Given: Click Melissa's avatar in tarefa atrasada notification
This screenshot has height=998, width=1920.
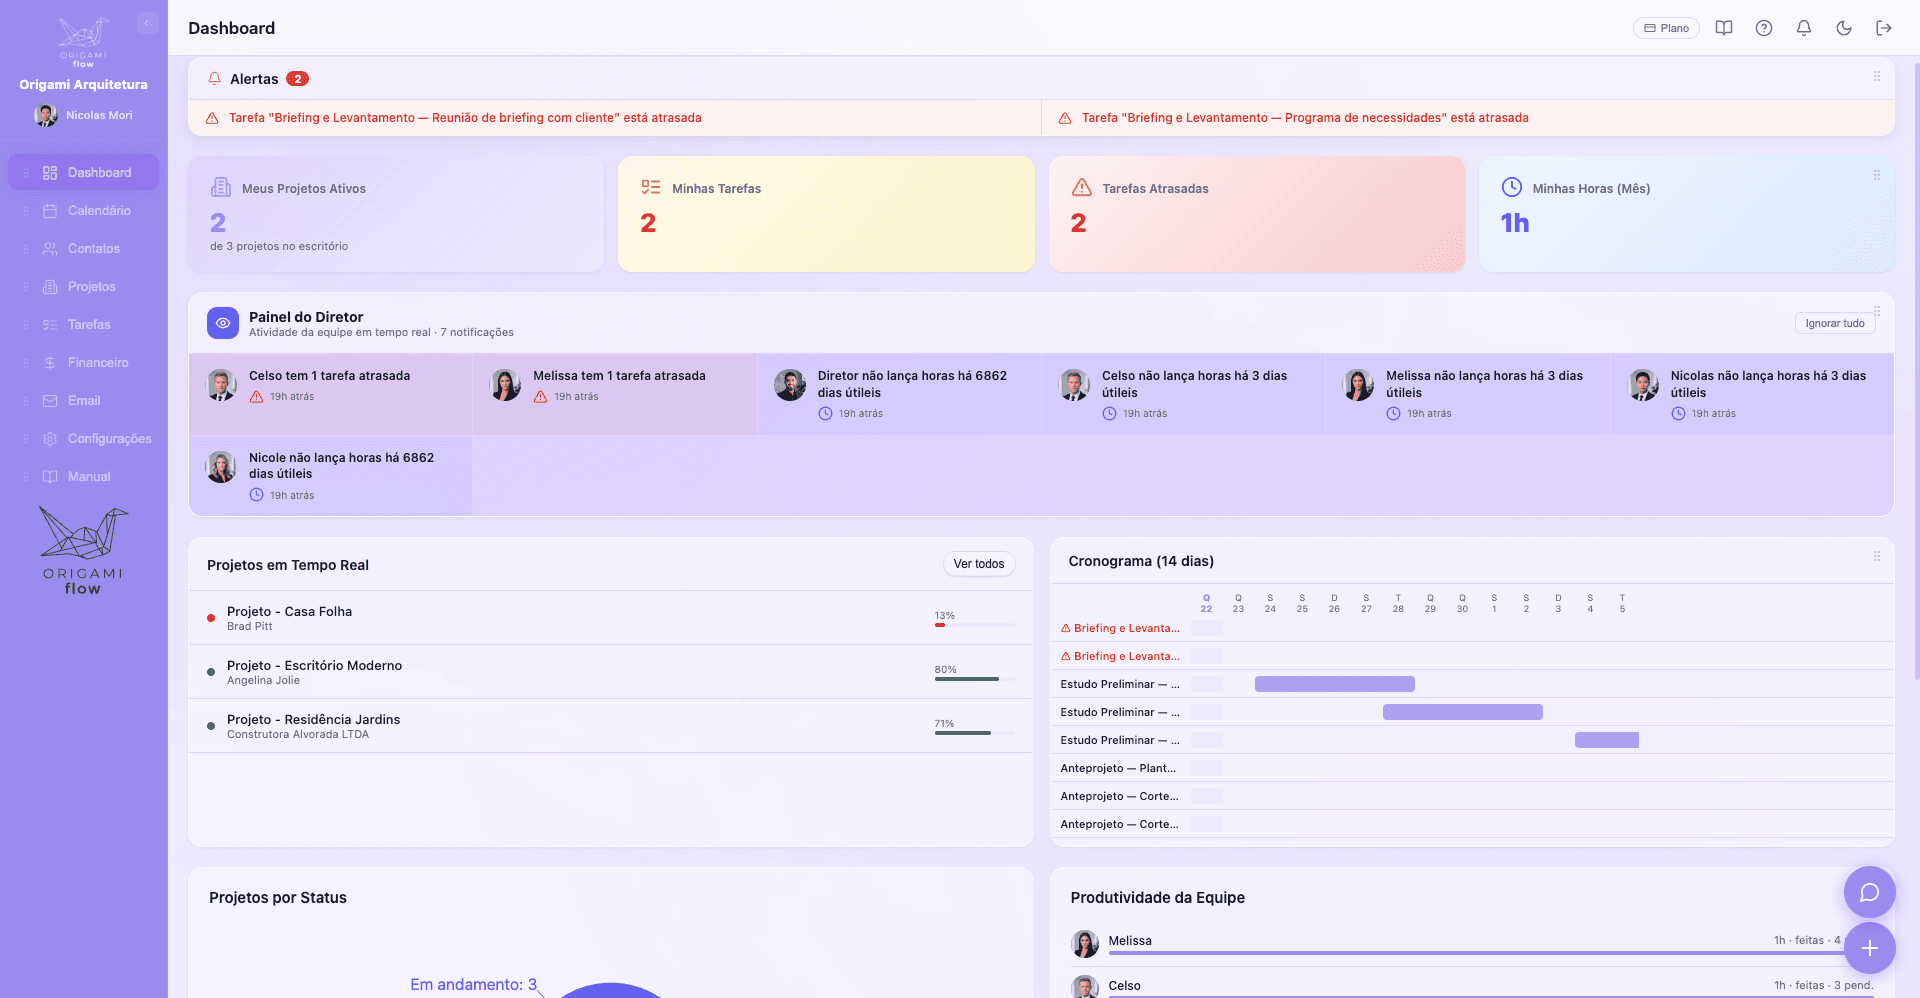Looking at the screenshot, I should click(505, 385).
